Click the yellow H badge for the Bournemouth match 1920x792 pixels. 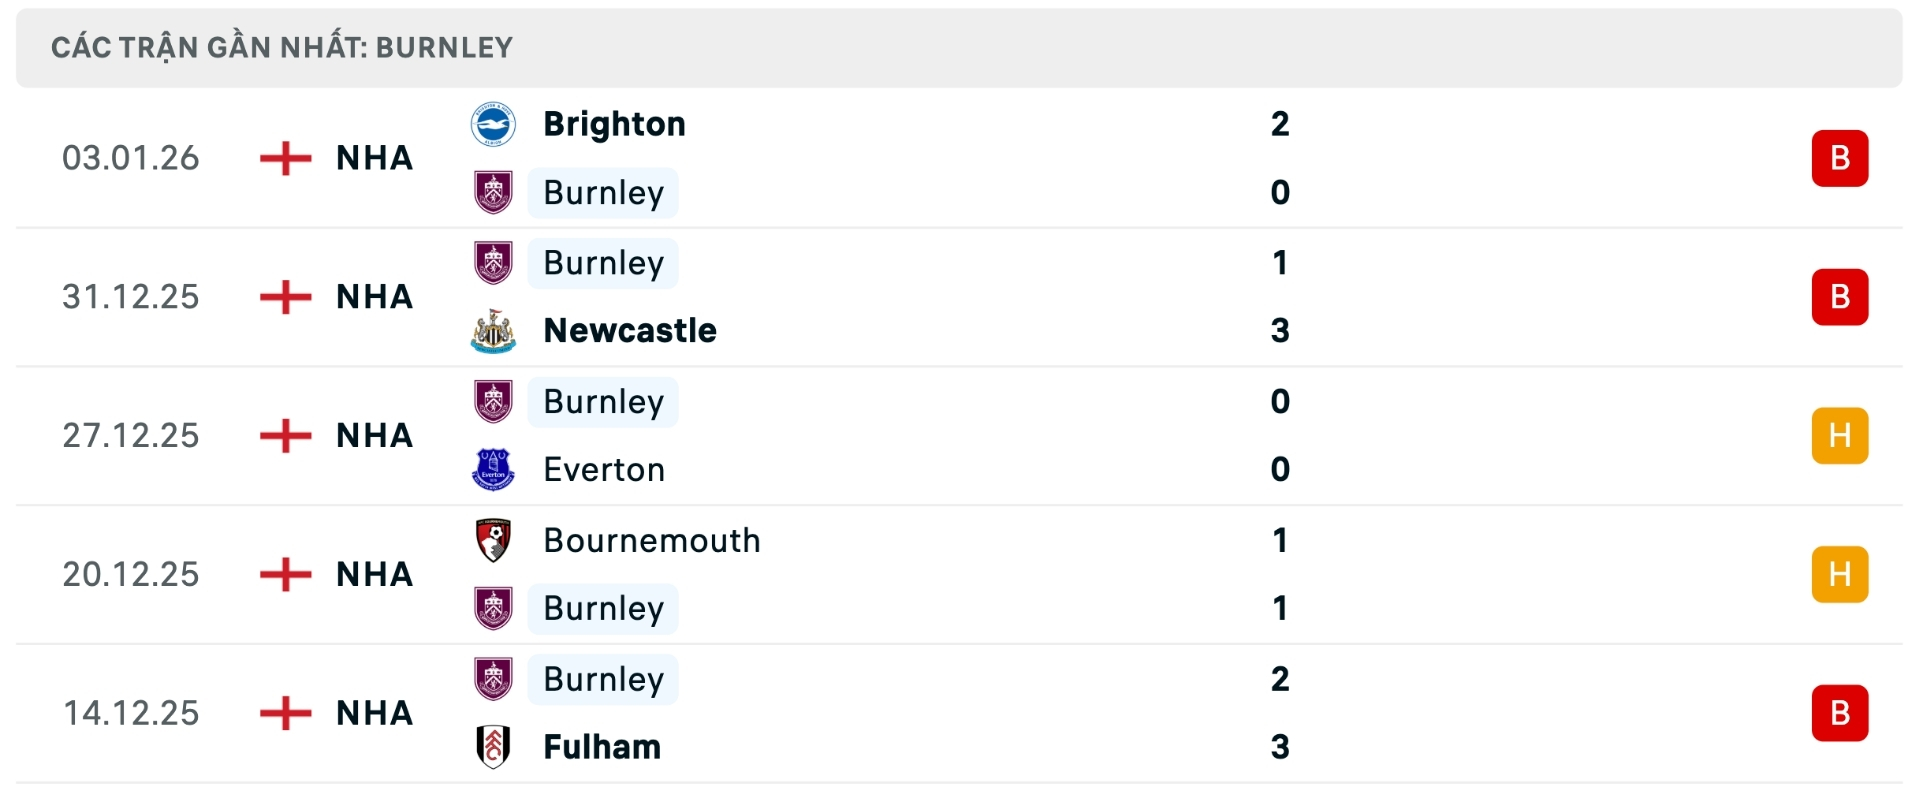tap(1841, 574)
